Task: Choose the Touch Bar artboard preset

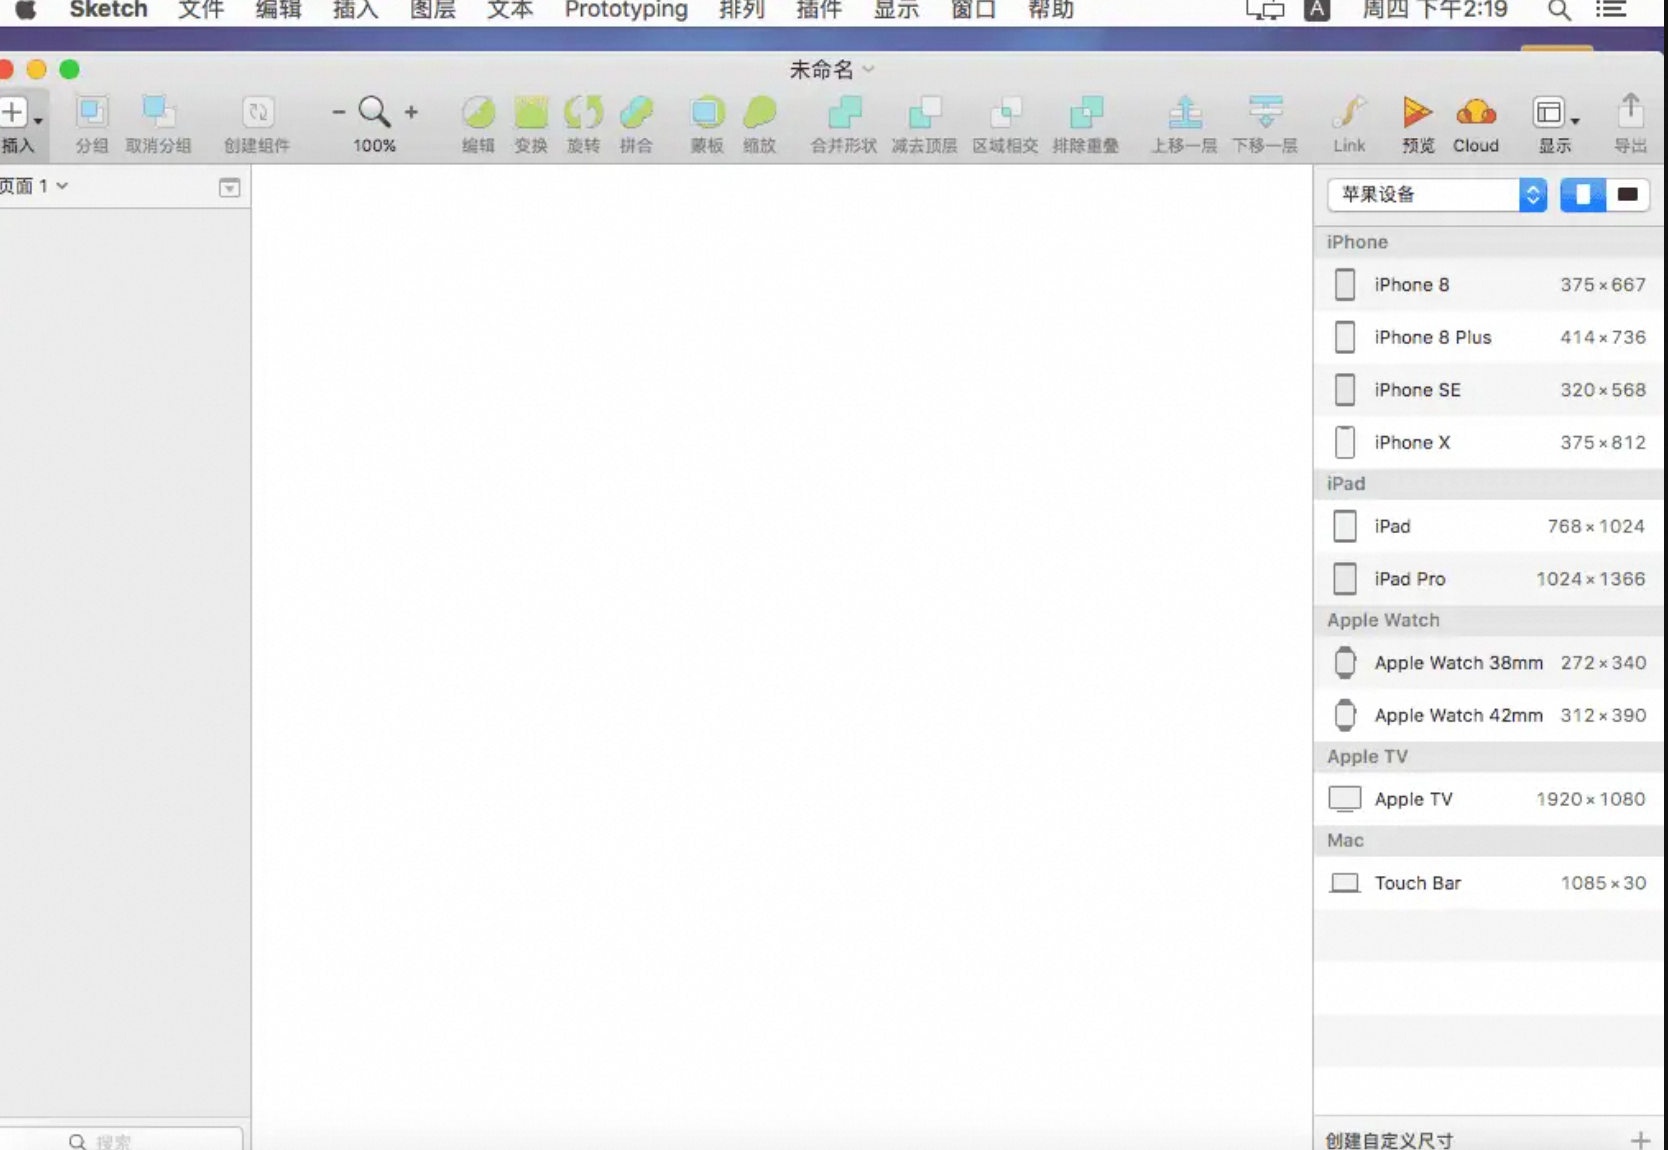Action: coord(1489,883)
